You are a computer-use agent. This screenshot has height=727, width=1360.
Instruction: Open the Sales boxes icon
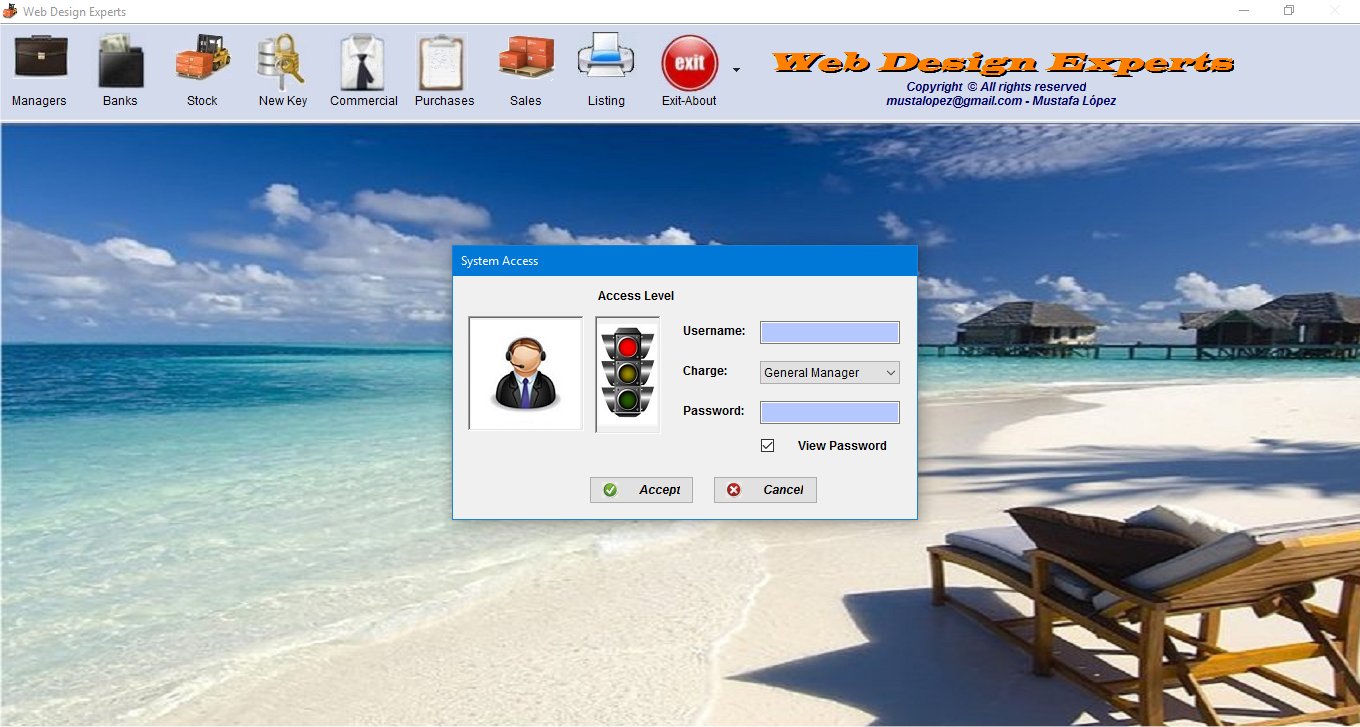click(x=525, y=60)
